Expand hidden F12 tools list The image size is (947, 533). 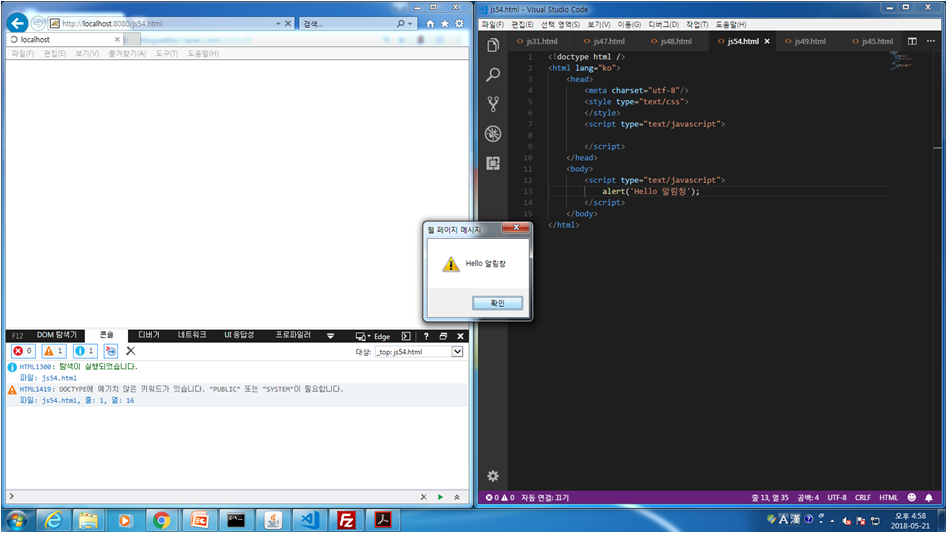(330, 336)
